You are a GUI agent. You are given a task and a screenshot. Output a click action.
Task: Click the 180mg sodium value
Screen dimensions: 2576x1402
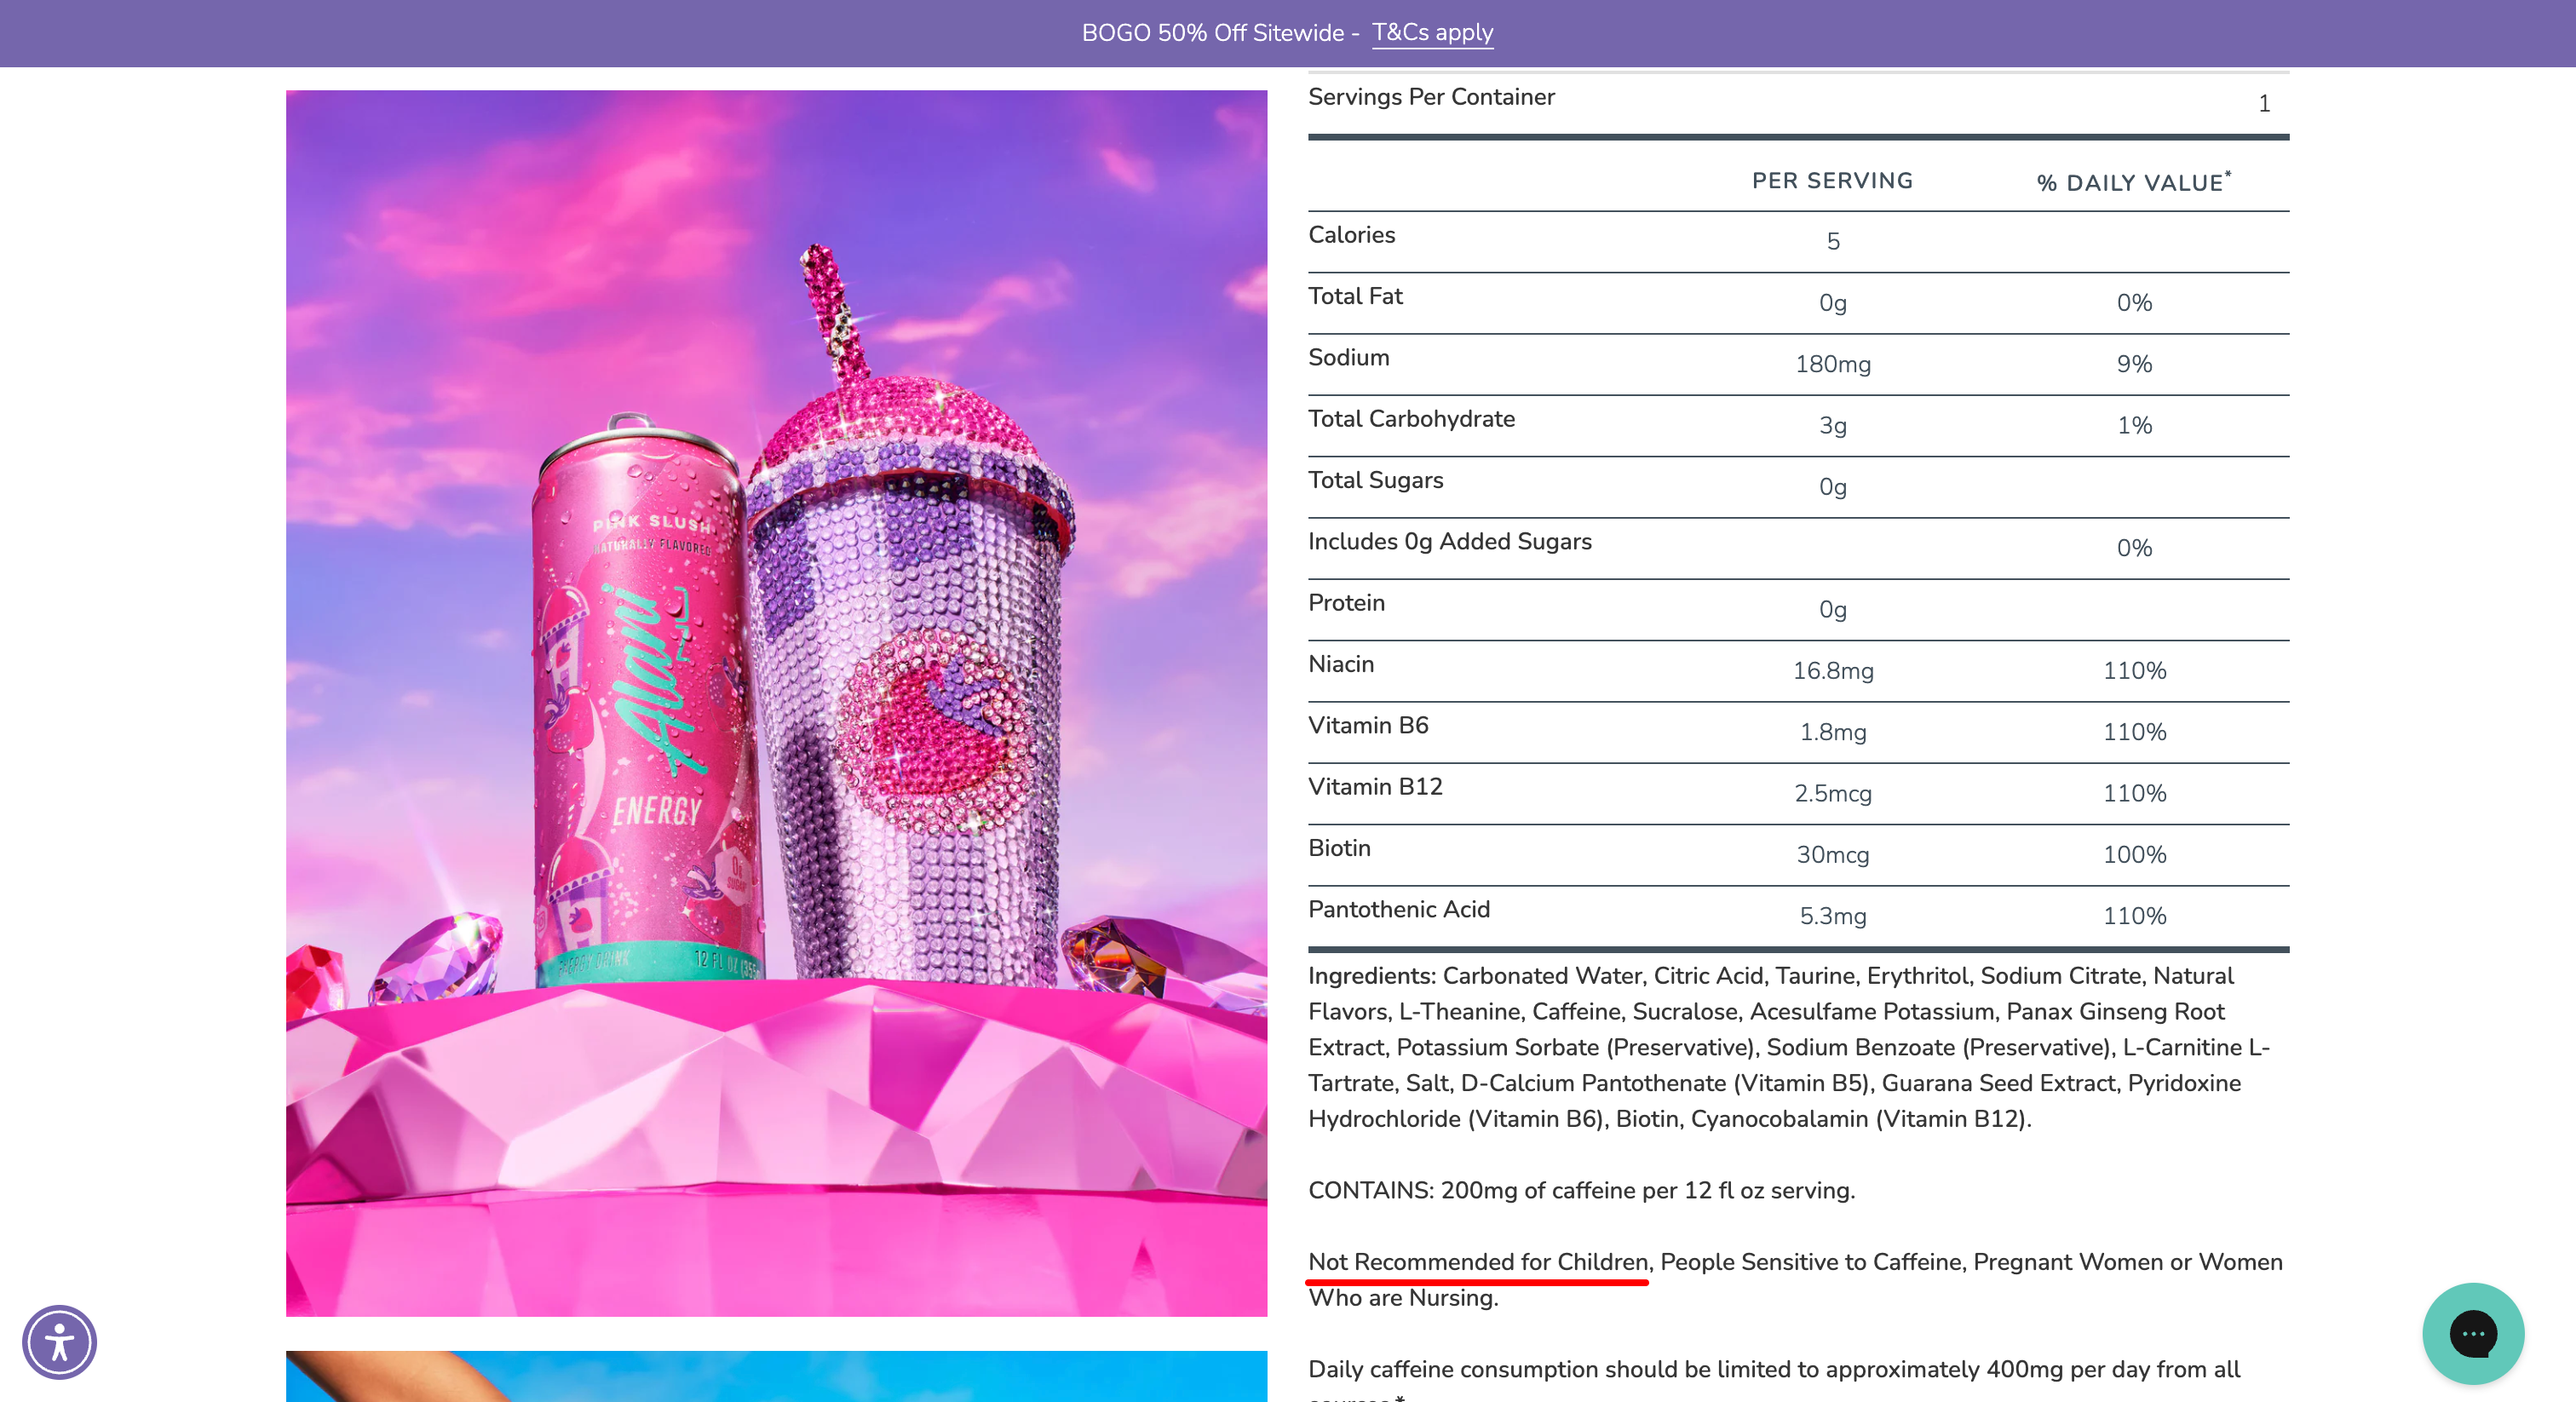click(1832, 364)
